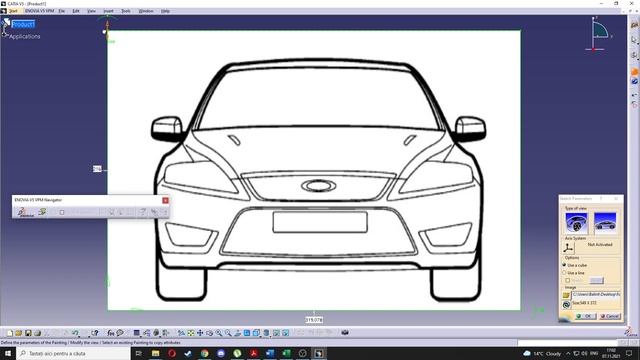Open the Start menu in CATIA

pyautogui.click(x=13, y=11)
